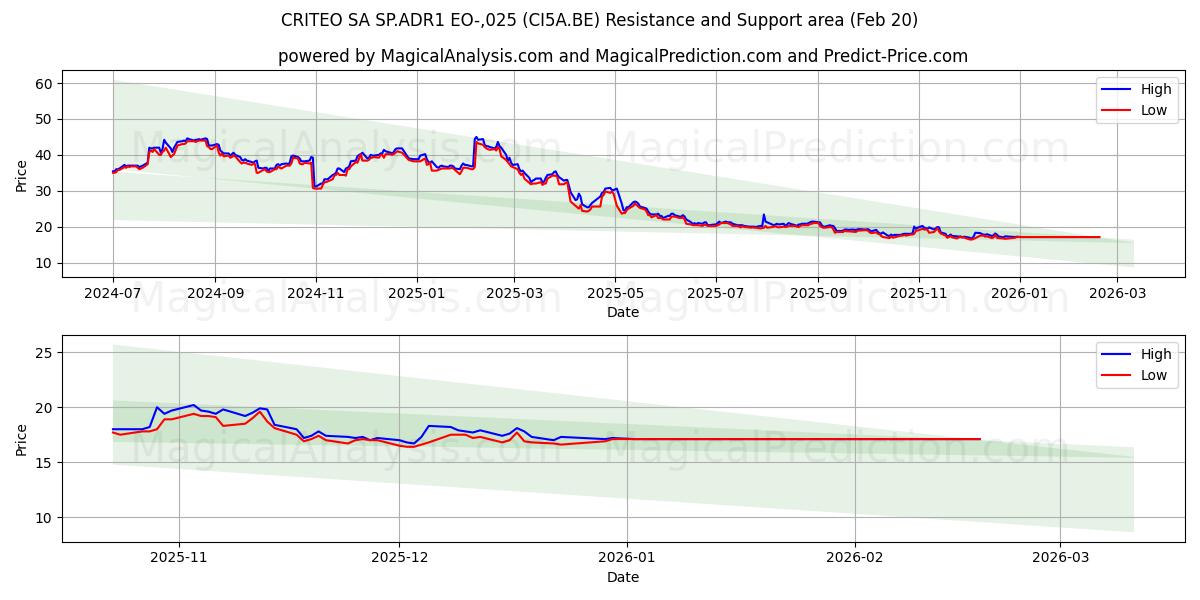Click the '30' y-axis tick on top chart
The width and height of the screenshot is (1200, 600).
pyautogui.click(x=43, y=192)
